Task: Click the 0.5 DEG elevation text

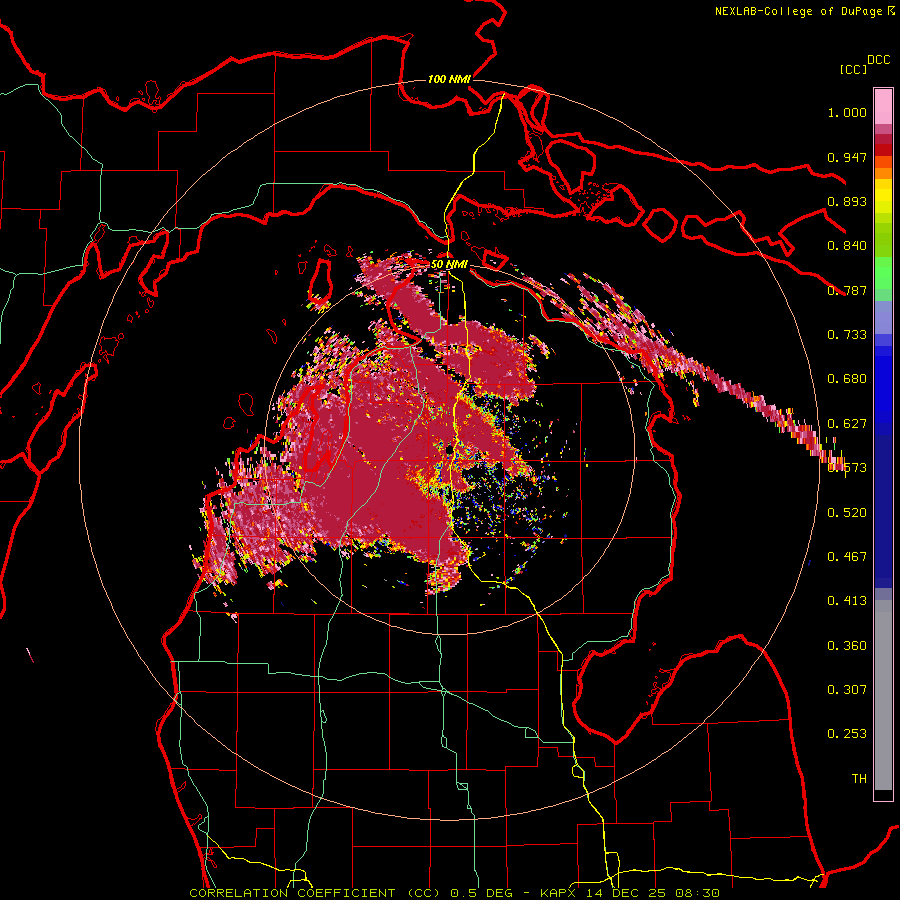Action: [x=482, y=893]
